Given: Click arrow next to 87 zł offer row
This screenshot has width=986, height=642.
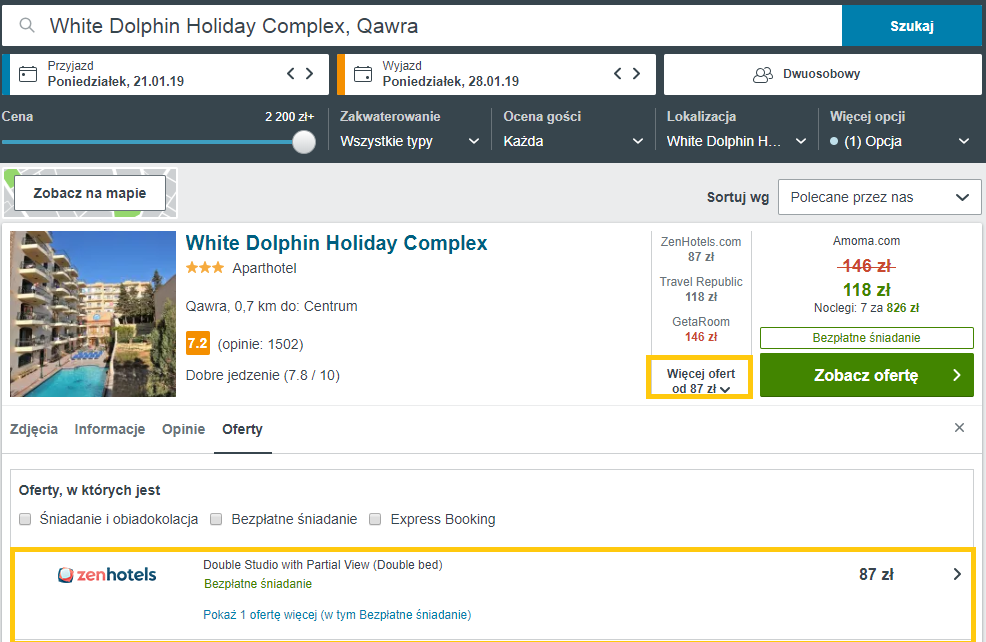Looking at the screenshot, I should tap(957, 574).
